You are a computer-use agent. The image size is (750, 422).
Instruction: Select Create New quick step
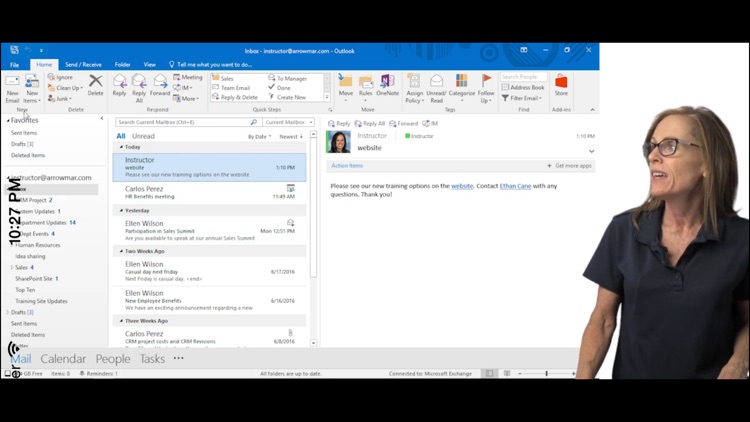click(287, 97)
